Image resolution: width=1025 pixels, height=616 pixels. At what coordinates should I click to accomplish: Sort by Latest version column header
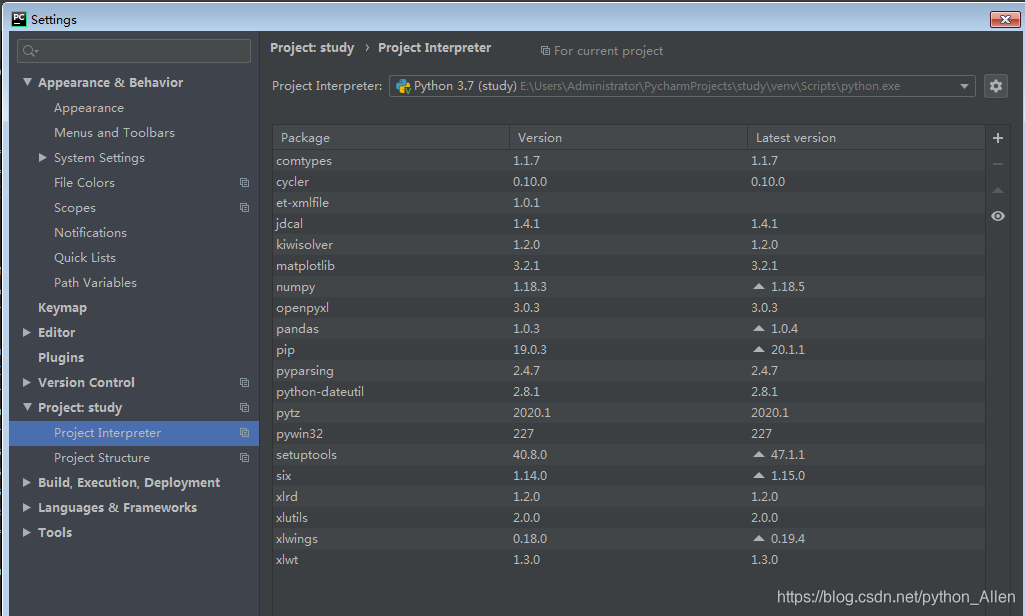[x=866, y=137]
